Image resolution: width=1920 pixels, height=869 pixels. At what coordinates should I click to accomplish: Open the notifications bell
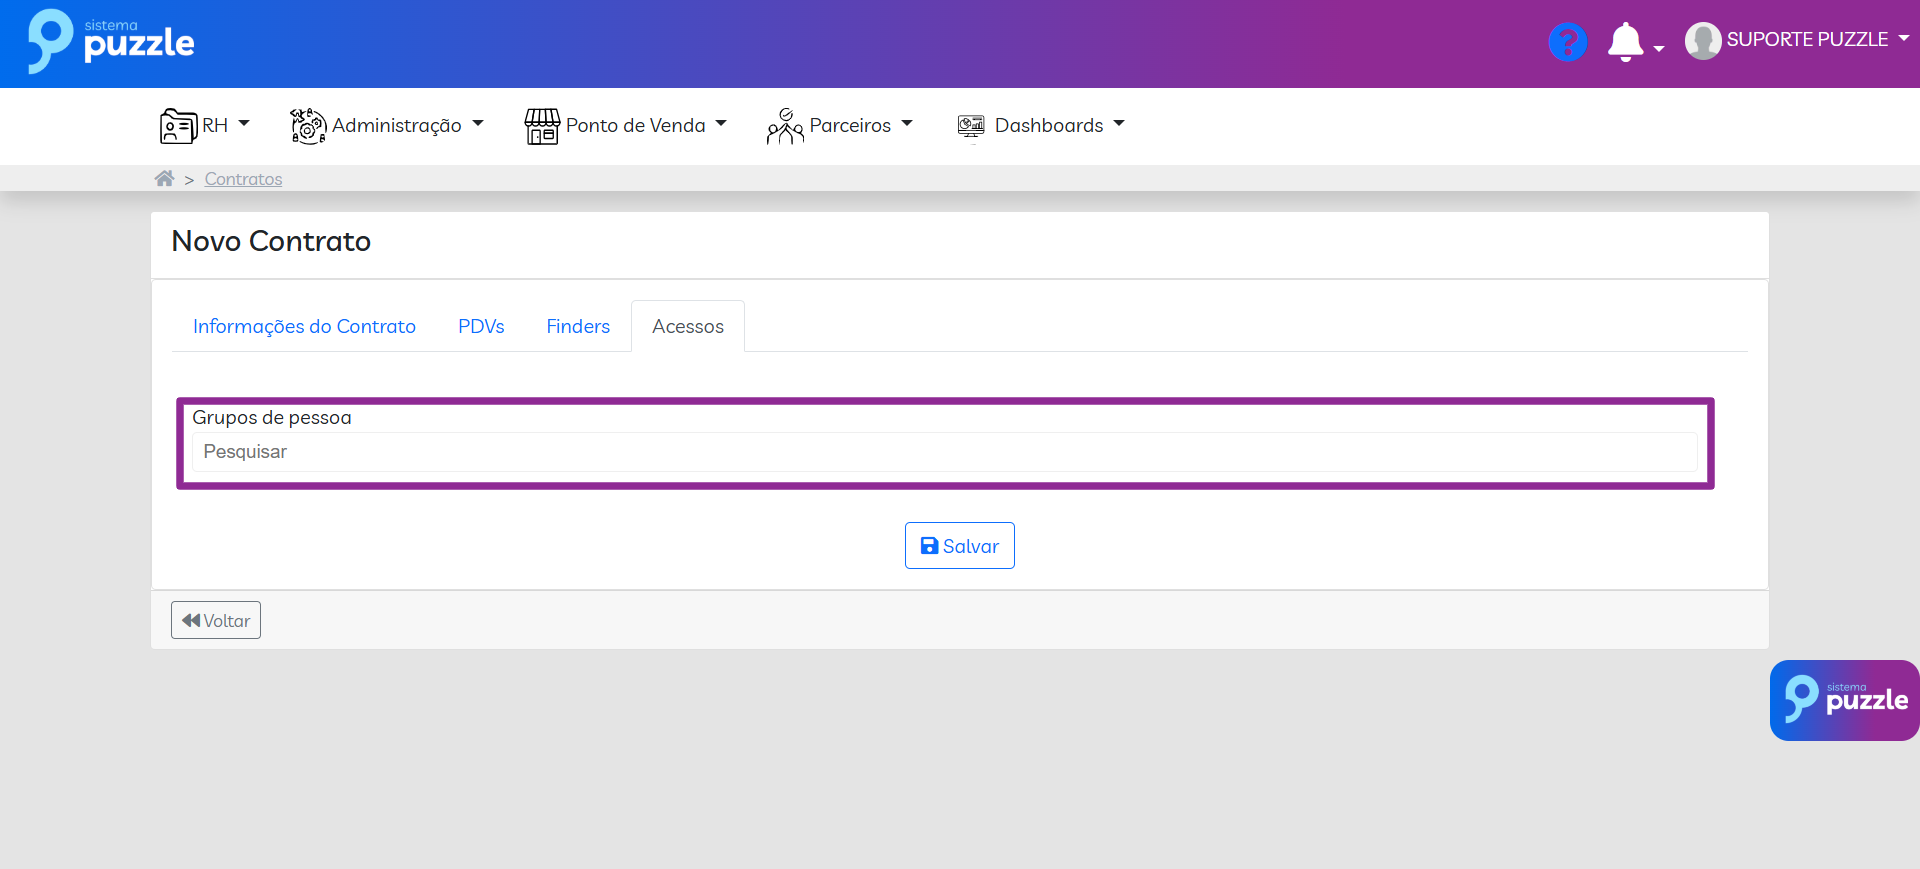pos(1625,42)
